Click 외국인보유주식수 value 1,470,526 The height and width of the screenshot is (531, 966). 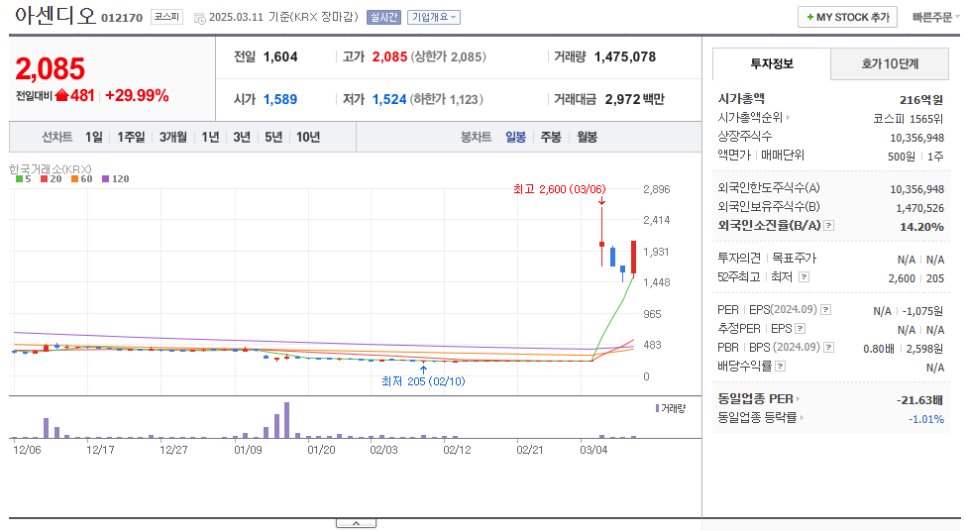tap(920, 208)
